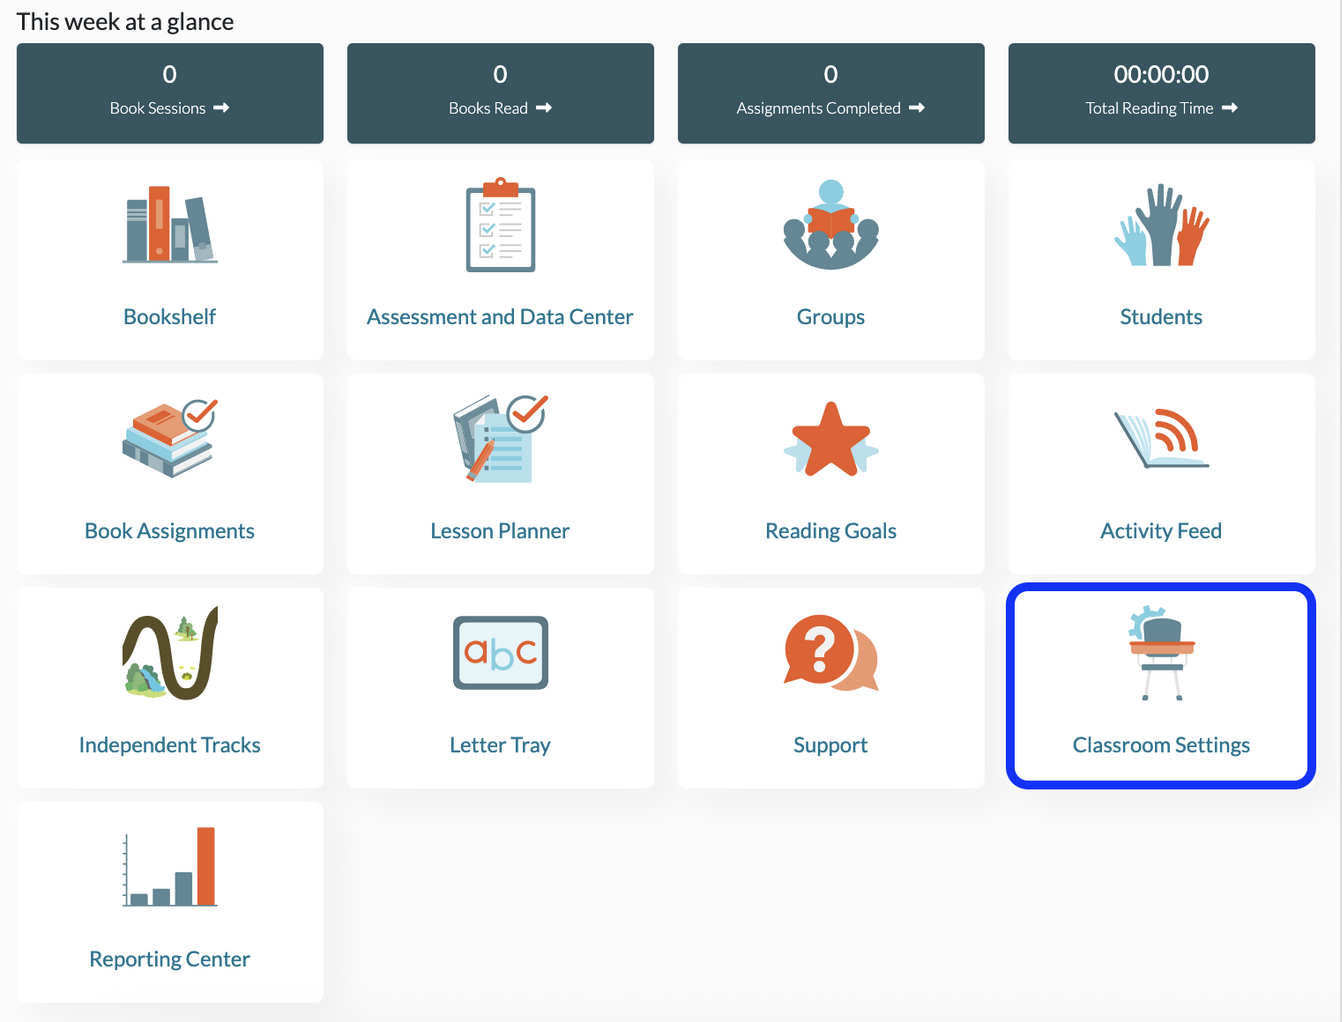Open Book Assignments text link
1344x1022 pixels.
click(170, 531)
